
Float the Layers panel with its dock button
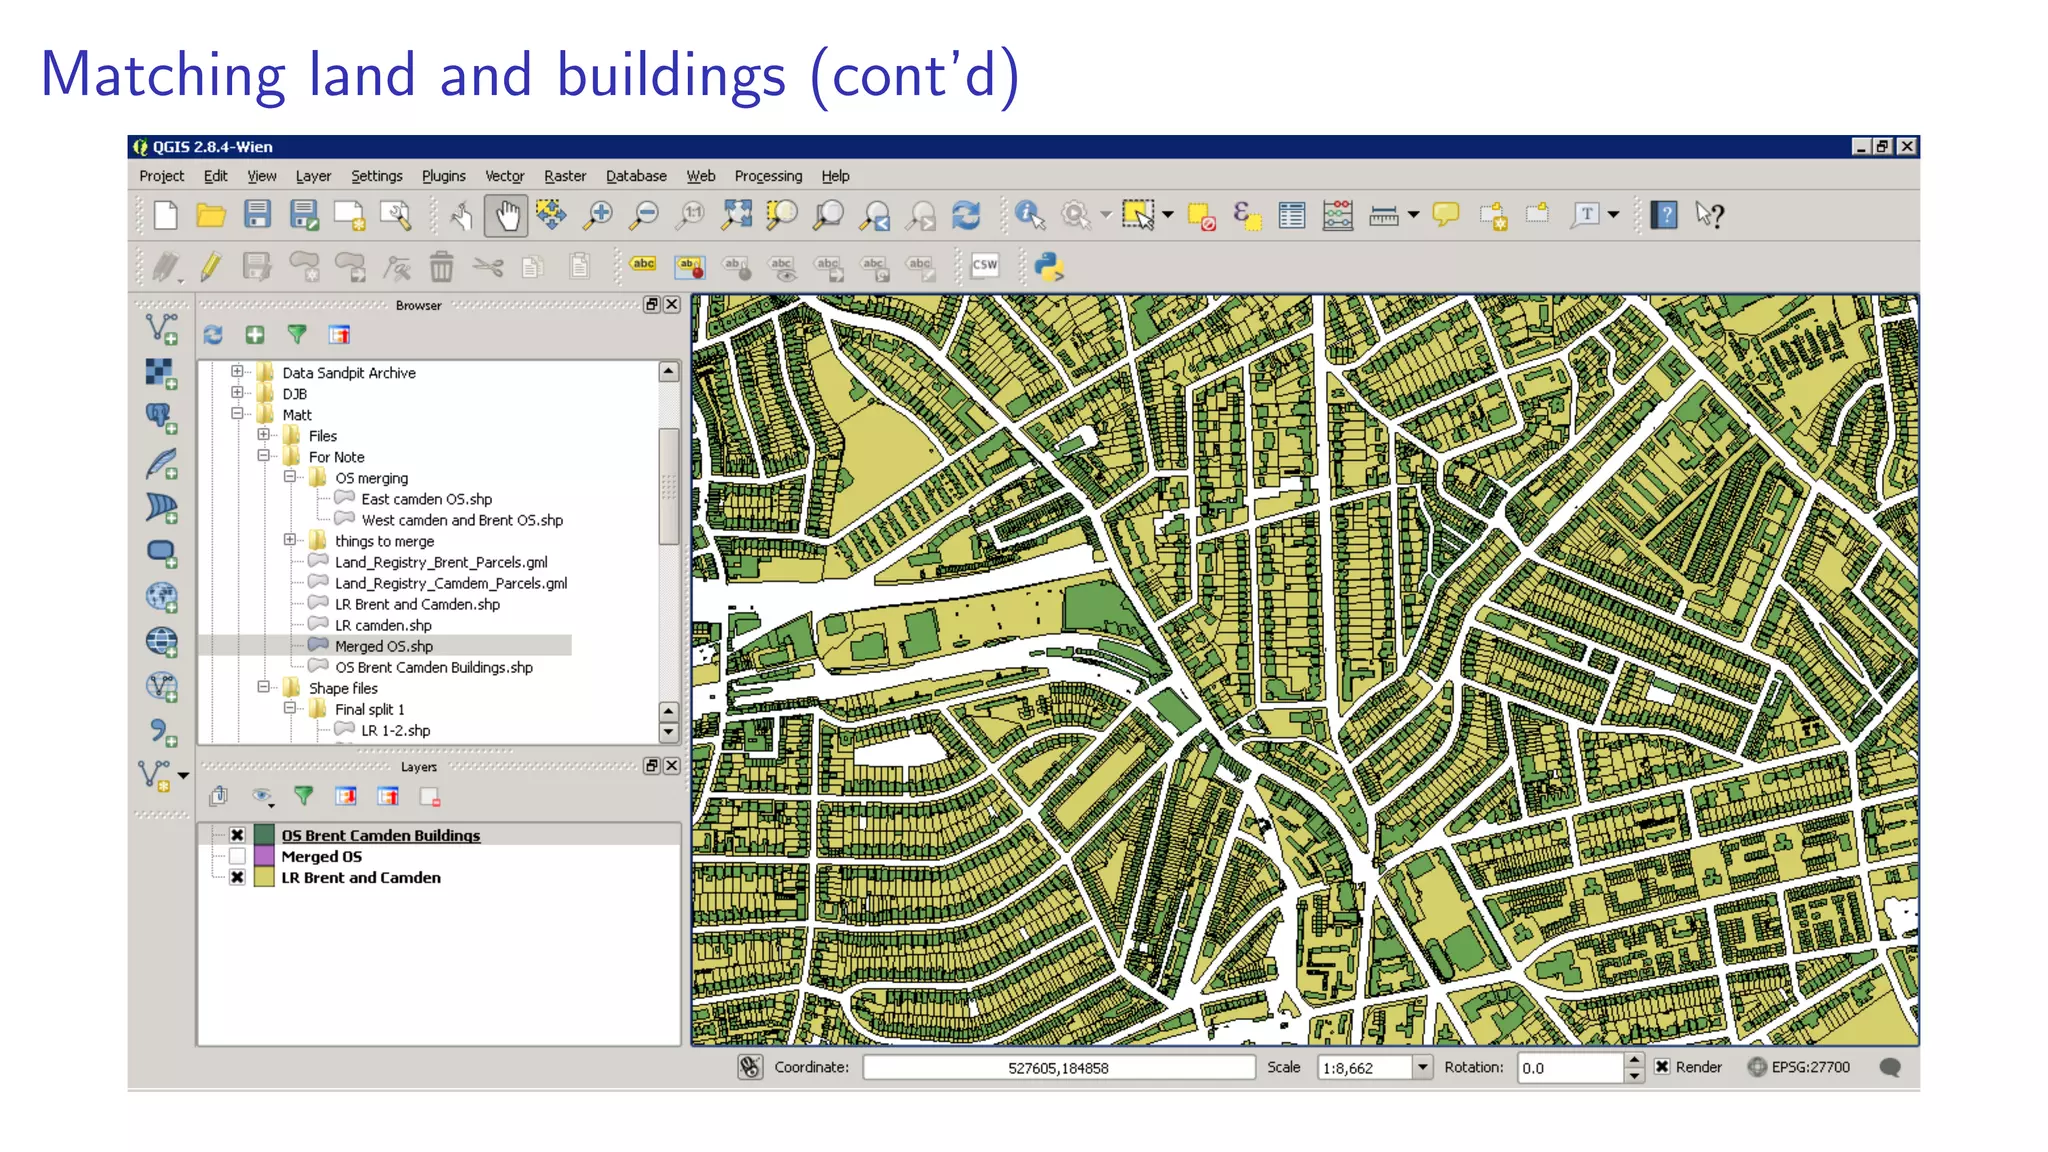(652, 766)
